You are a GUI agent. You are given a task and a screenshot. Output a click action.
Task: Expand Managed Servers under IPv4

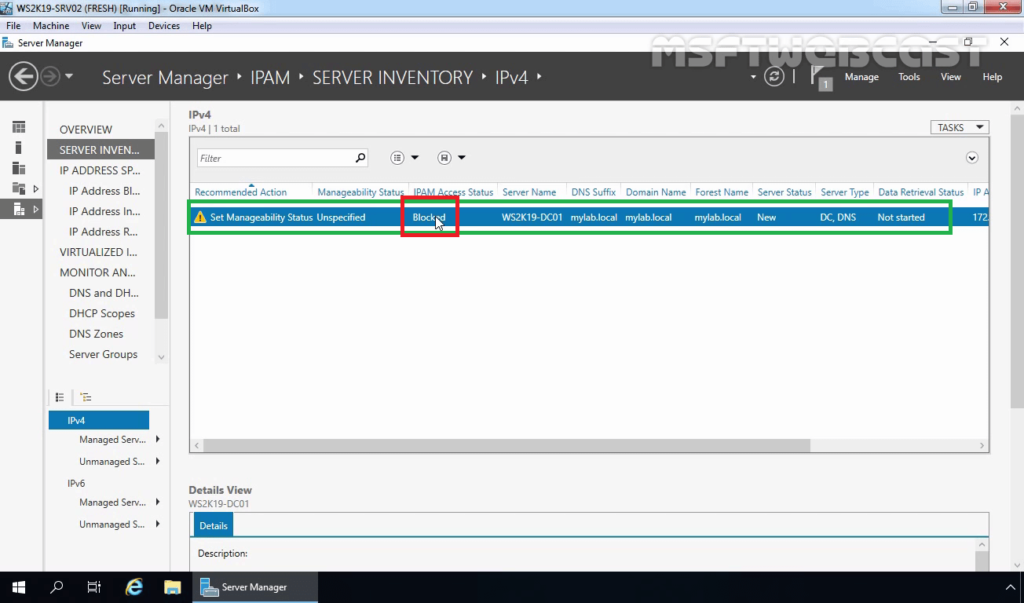pos(157,440)
